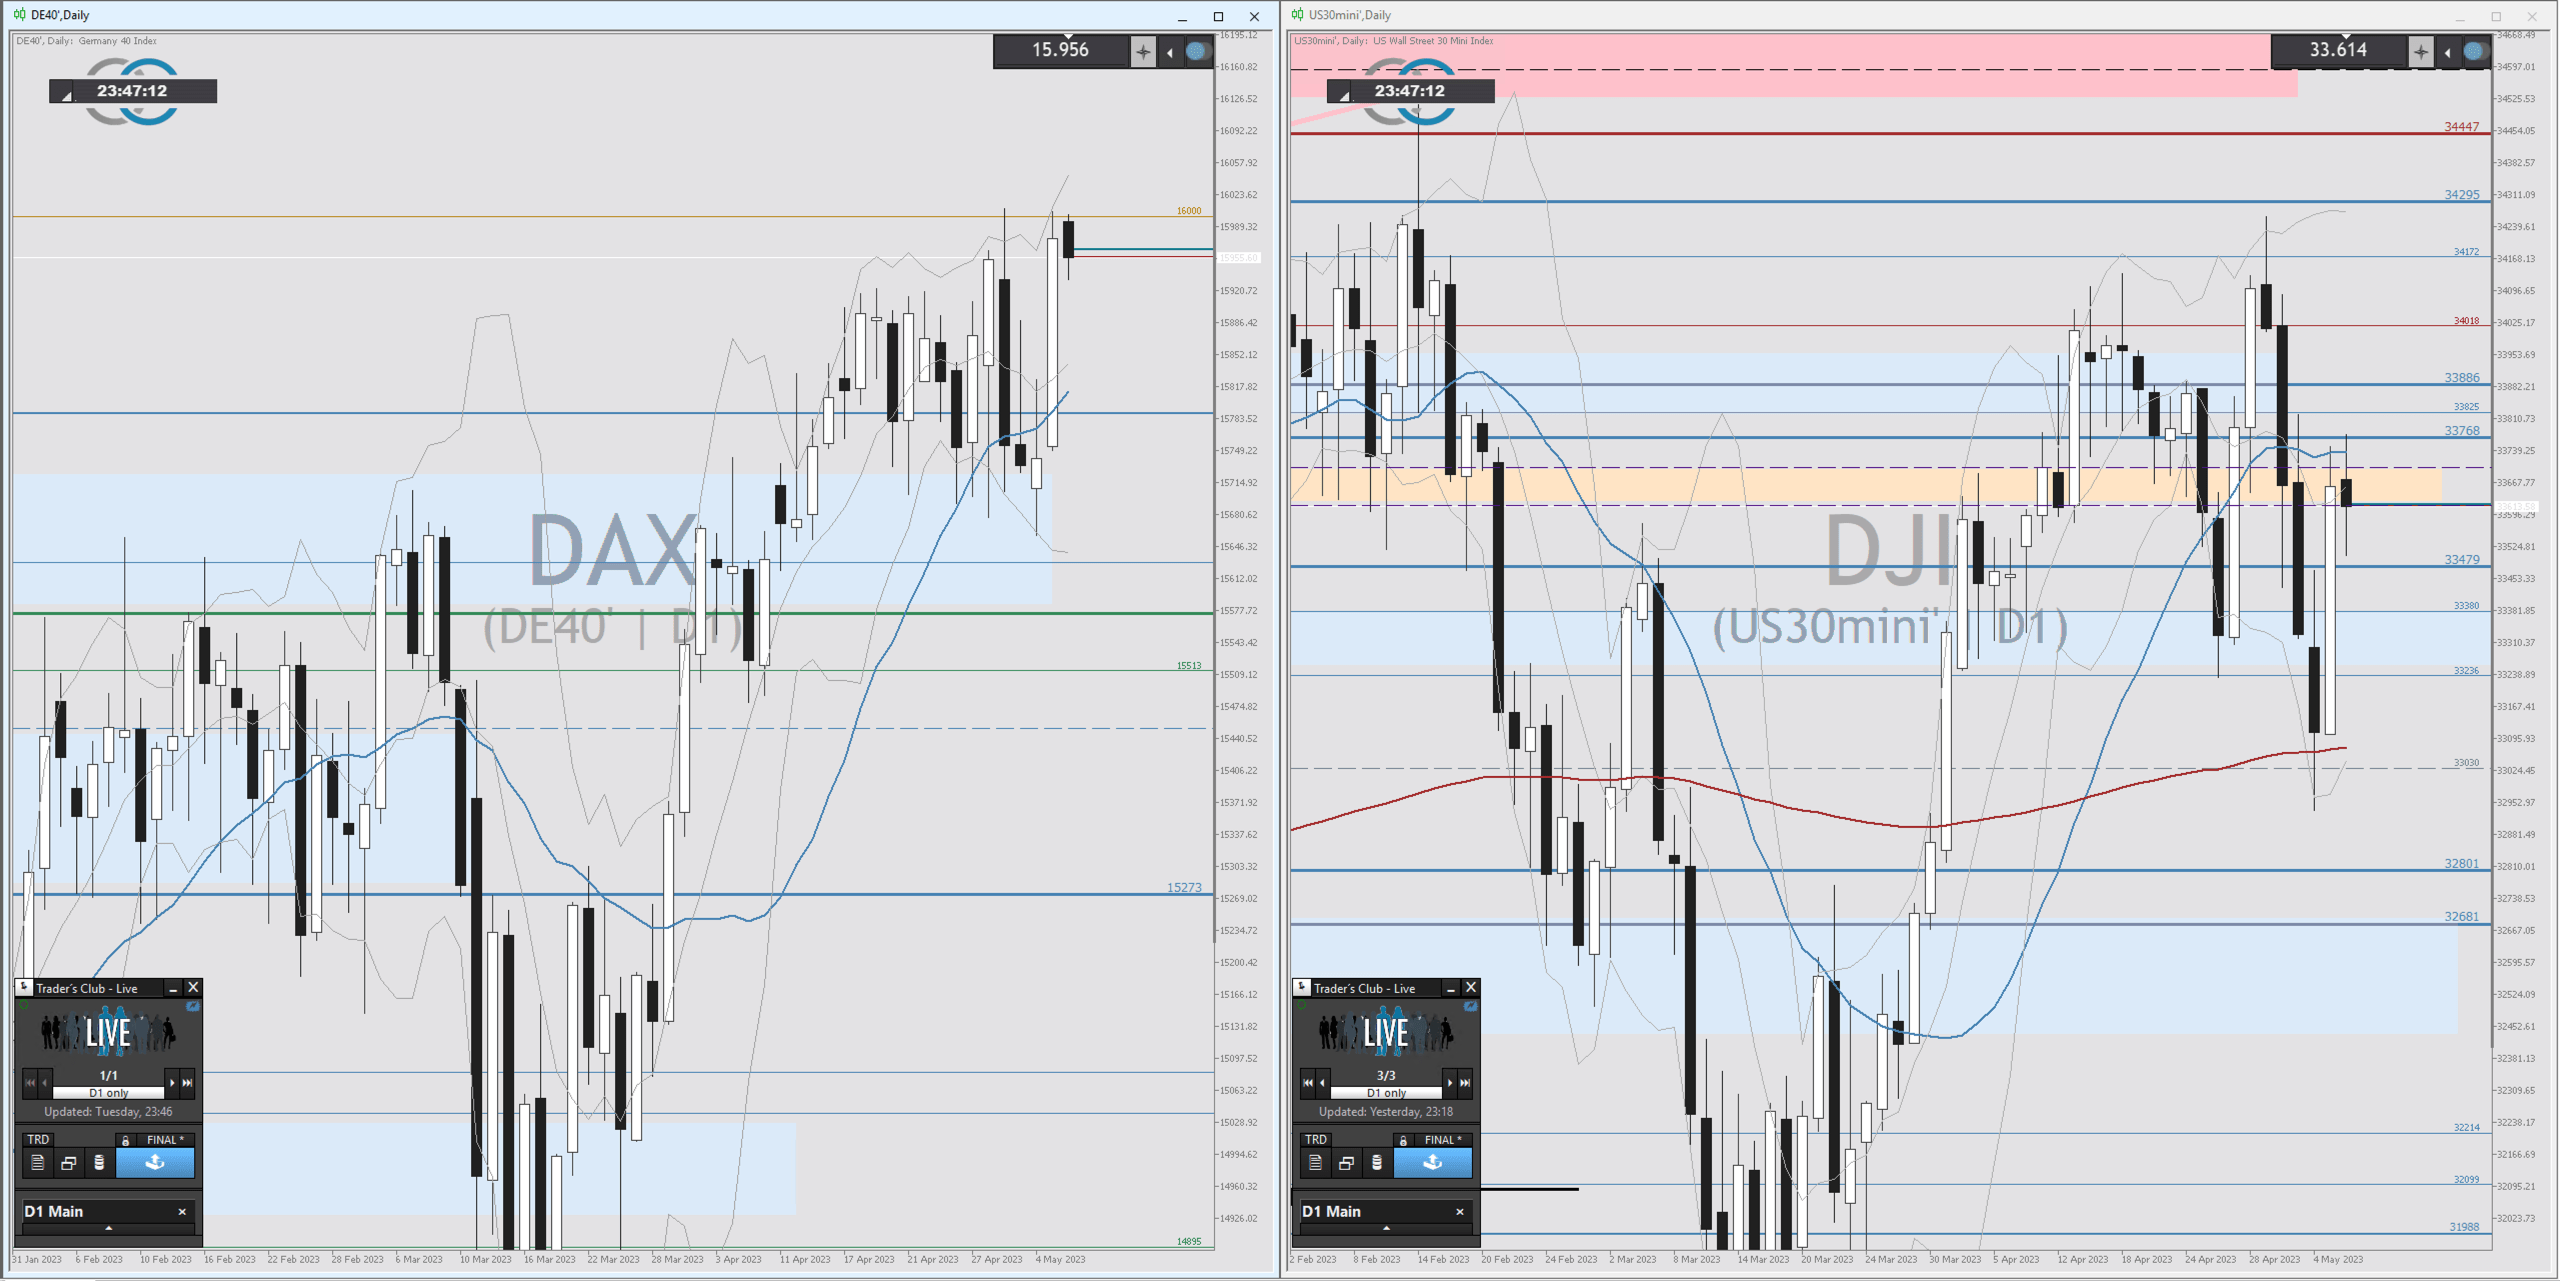
Task: Click the FINAL * button in DJI panel
Action: (x=1443, y=1140)
